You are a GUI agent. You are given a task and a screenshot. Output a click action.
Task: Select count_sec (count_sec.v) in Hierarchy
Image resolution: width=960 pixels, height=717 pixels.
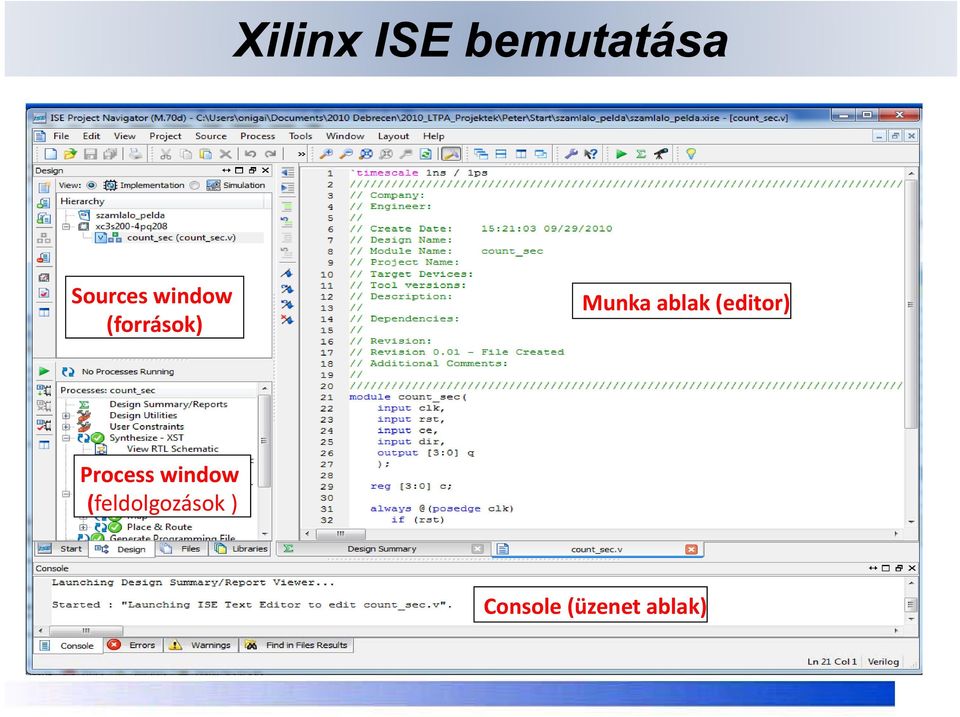tap(181, 238)
